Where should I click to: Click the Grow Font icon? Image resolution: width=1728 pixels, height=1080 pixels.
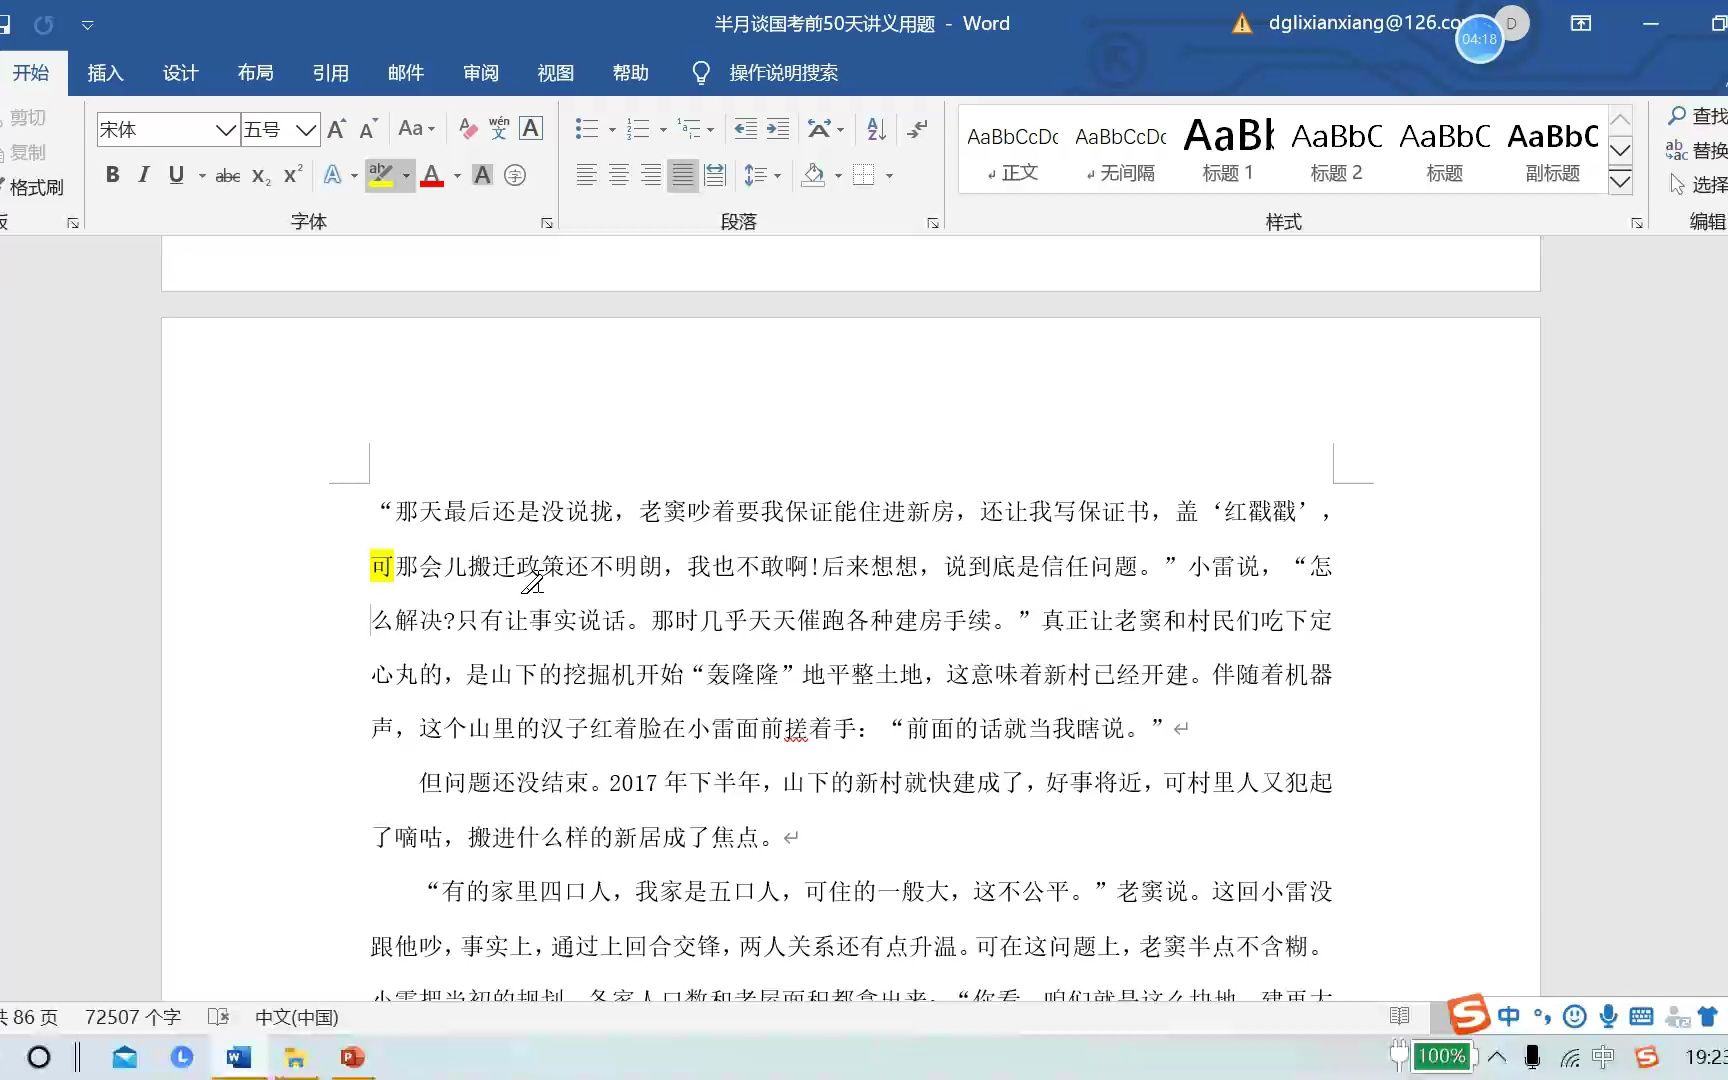tap(337, 129)
